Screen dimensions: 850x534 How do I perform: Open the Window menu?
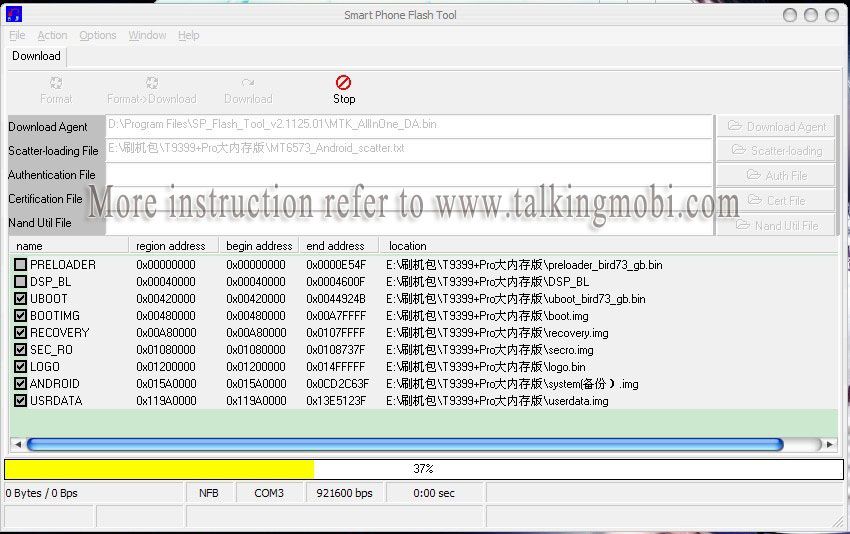(147, 35)
